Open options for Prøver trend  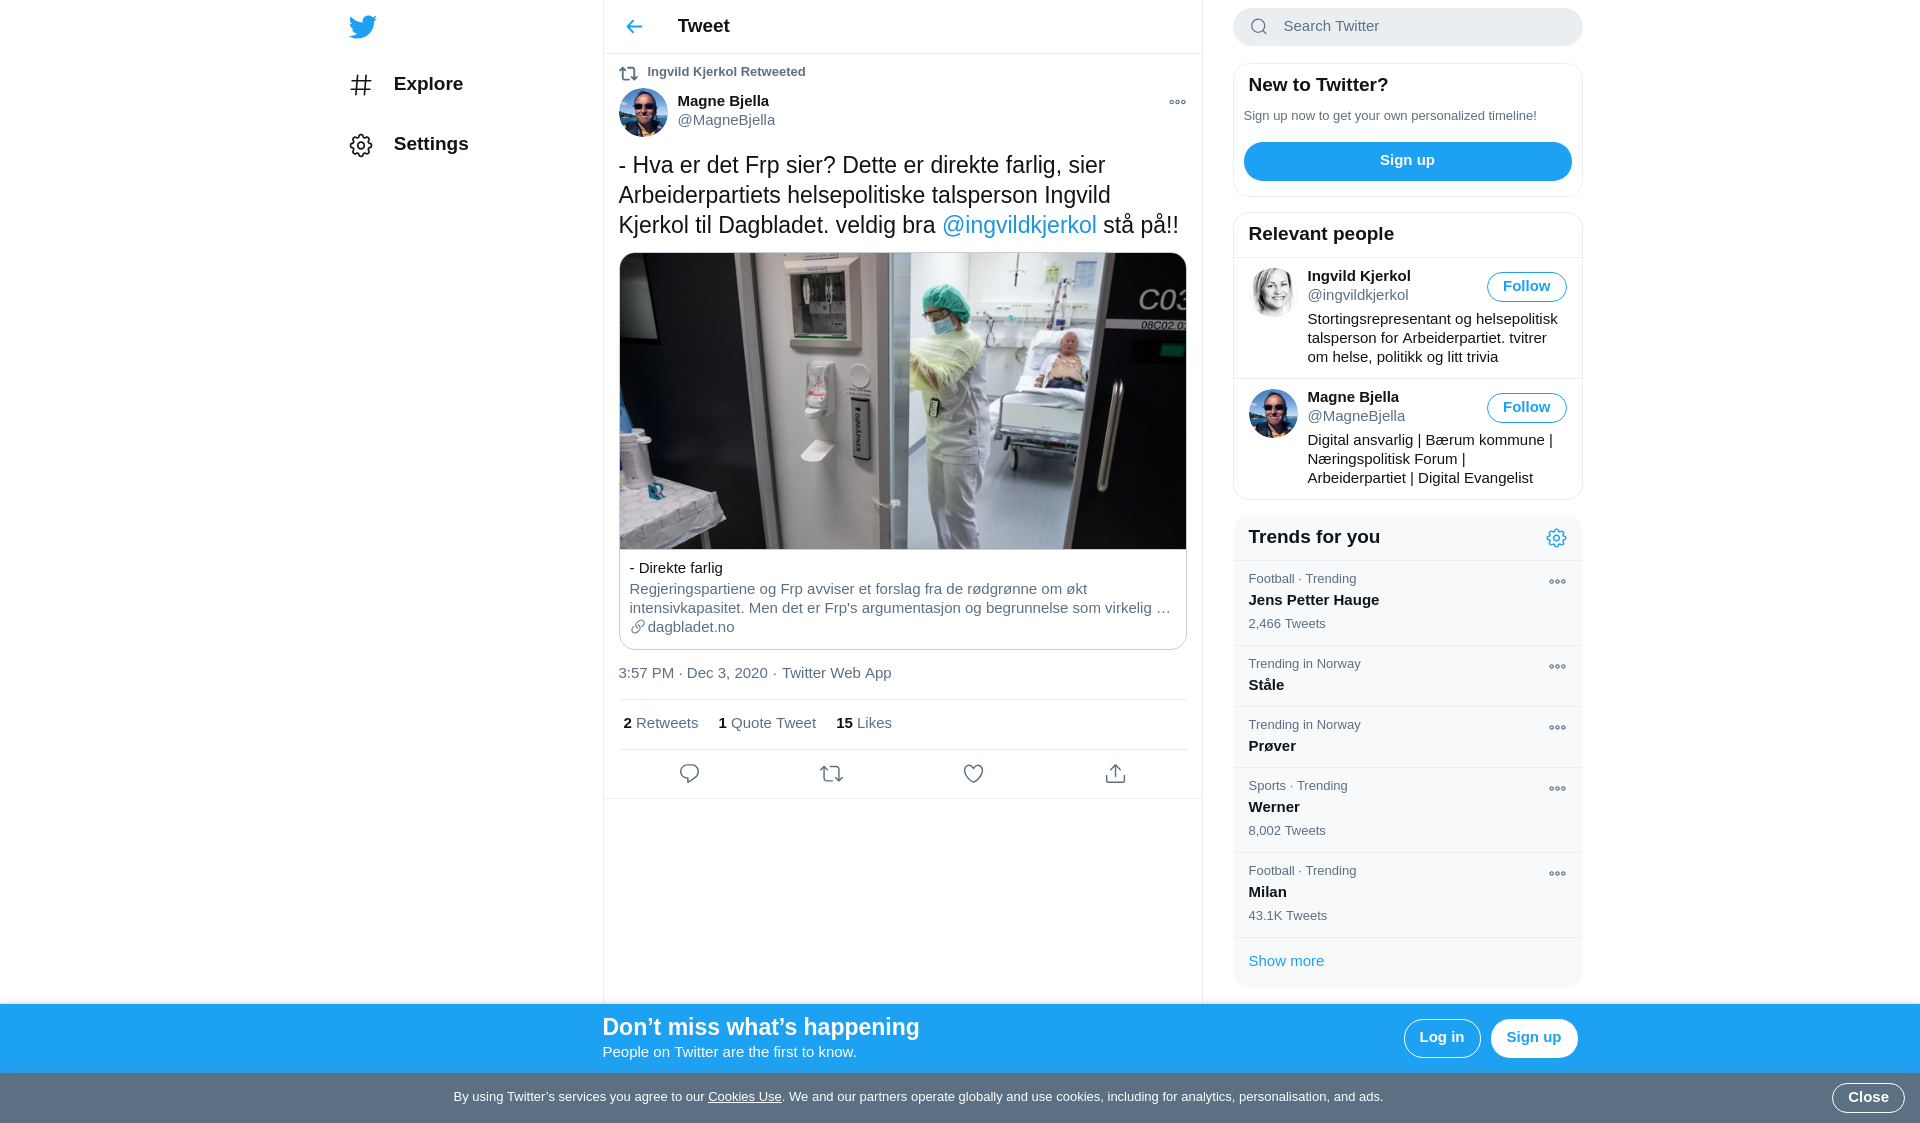coord(1557,728)
